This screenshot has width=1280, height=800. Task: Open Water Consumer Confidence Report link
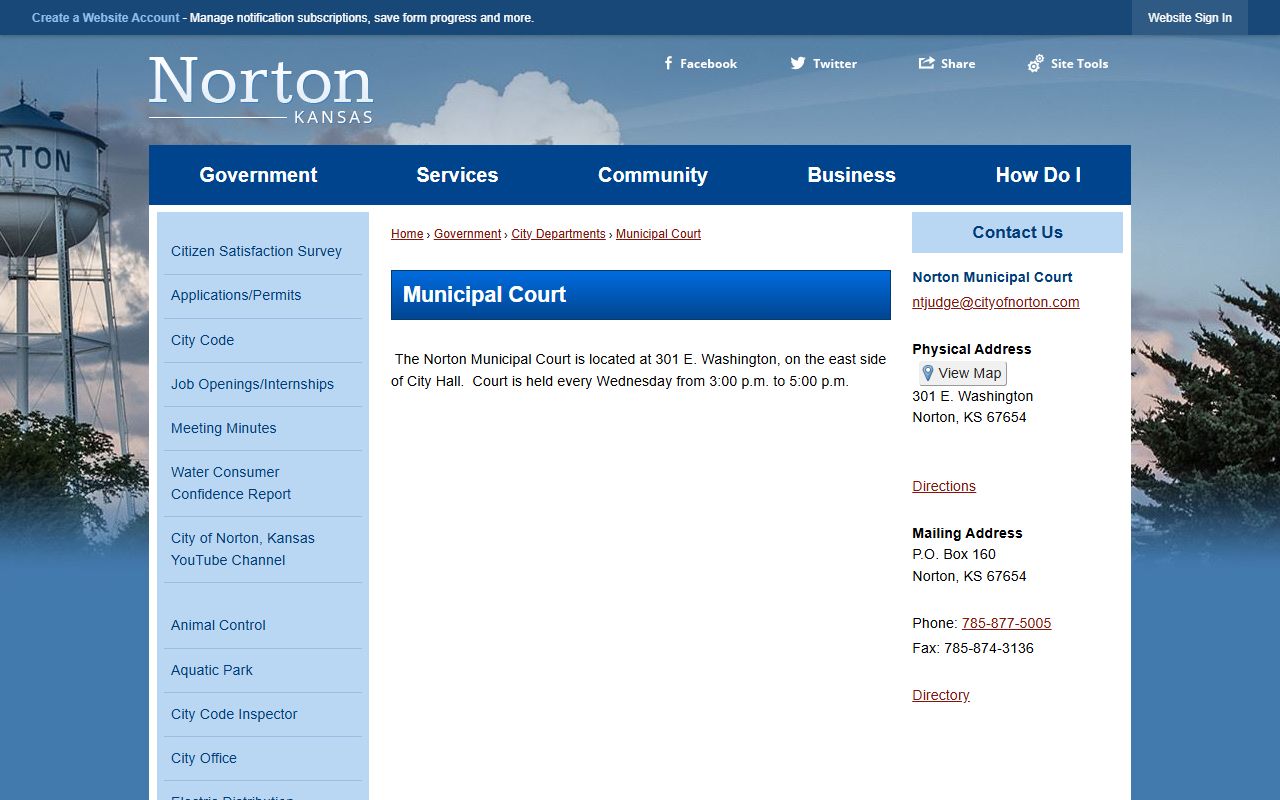(x=231, y=483)
